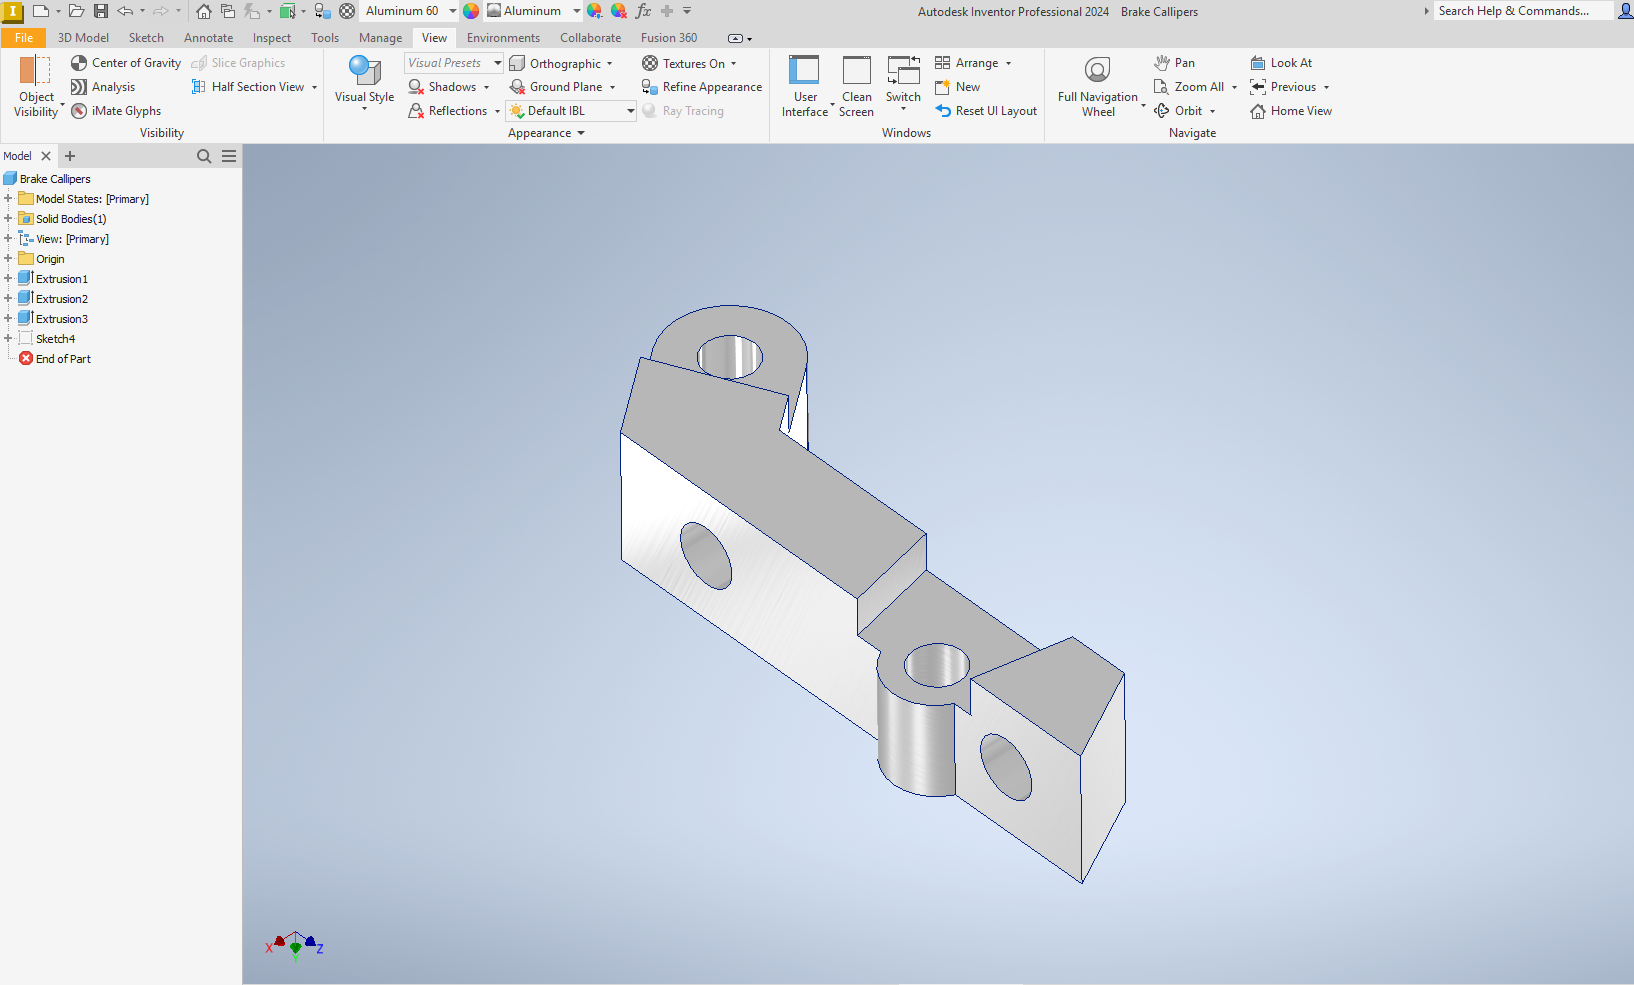
Task: Enable Clean Screen mode
Action: click(856, 86)
